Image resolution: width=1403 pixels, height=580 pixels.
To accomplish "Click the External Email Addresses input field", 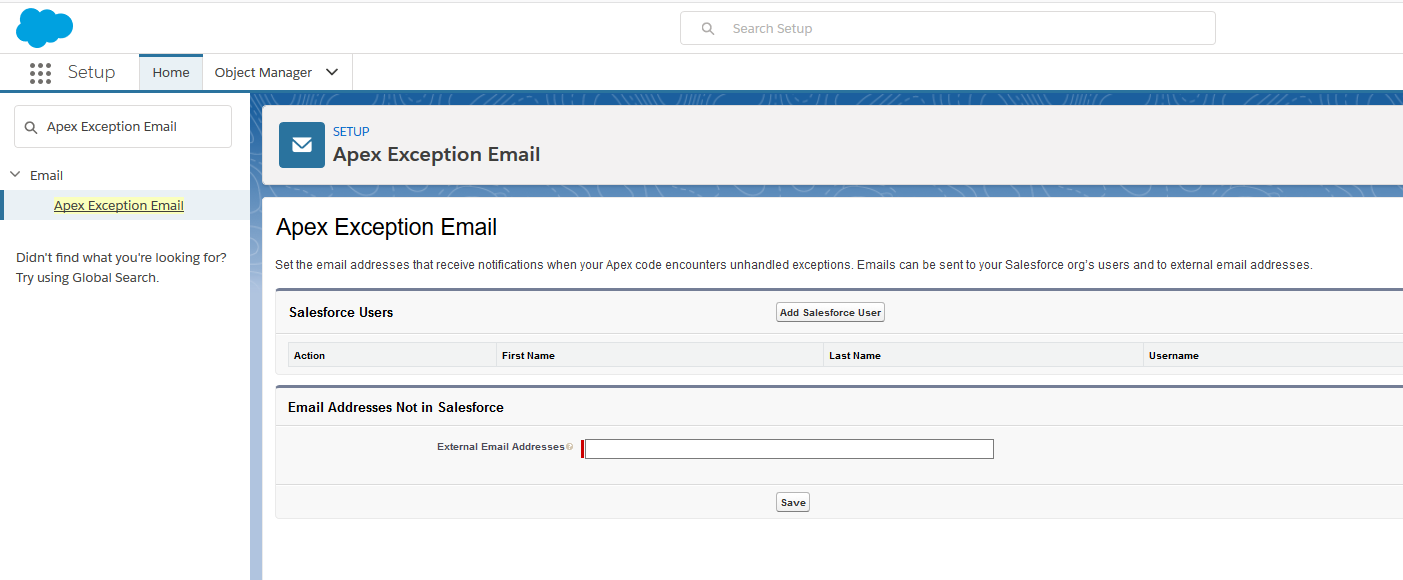I will [789, 449].
